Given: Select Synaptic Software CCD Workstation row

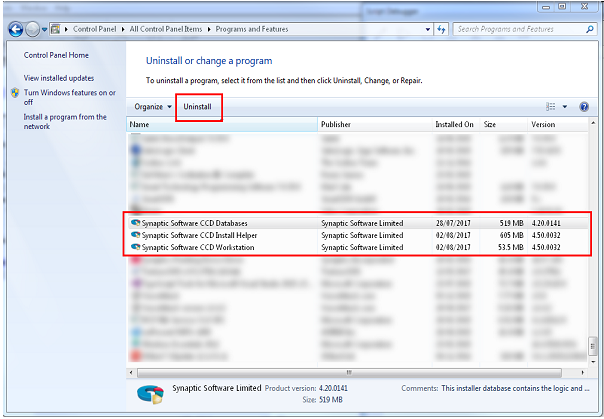Looking at the screenshot, I should coord(357,247).
